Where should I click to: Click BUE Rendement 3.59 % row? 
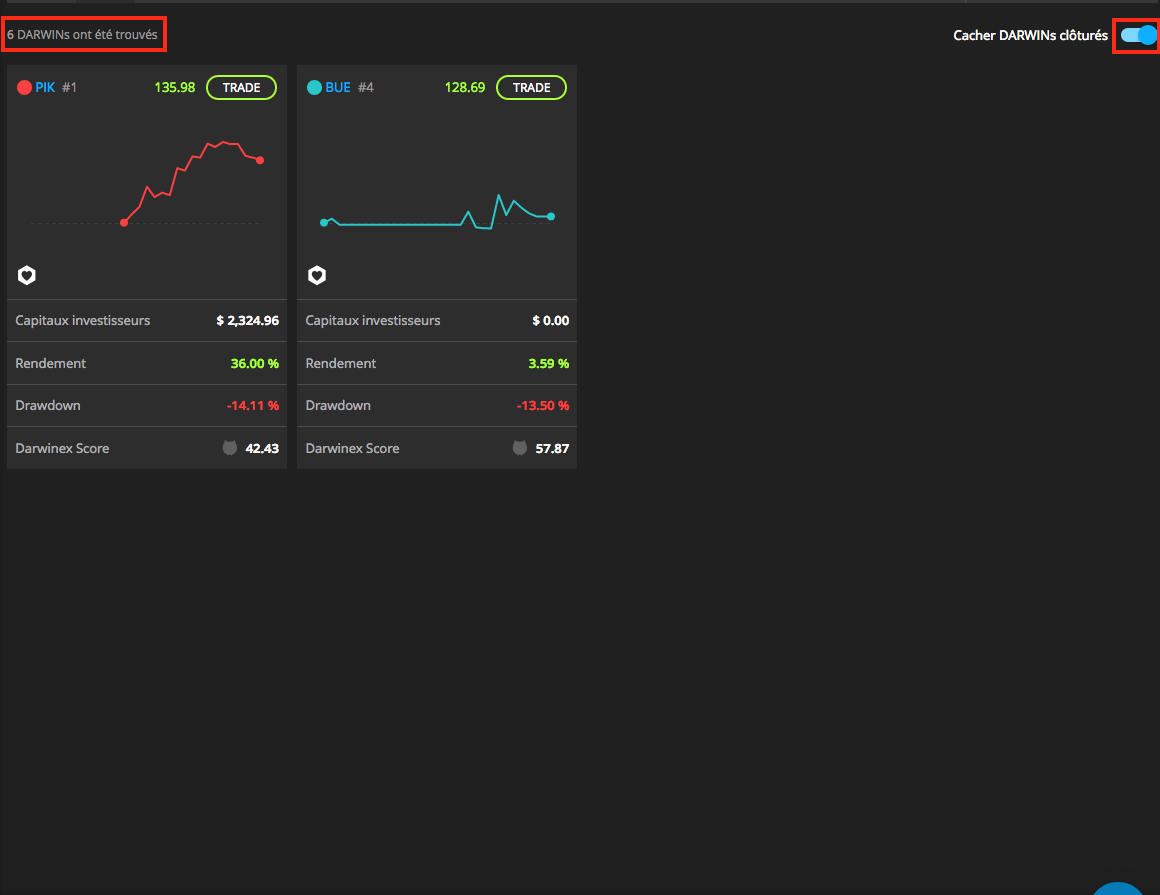[x=437, y=363]
